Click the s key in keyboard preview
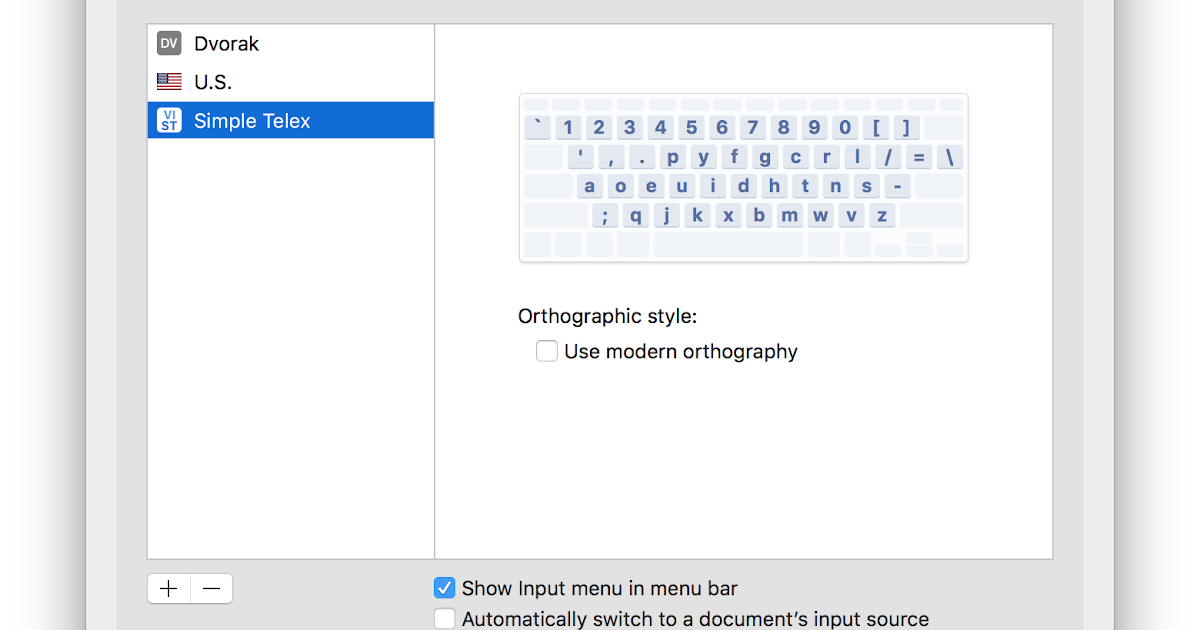The width and height of the screenshot is (1200, 630). coord(866,186)
